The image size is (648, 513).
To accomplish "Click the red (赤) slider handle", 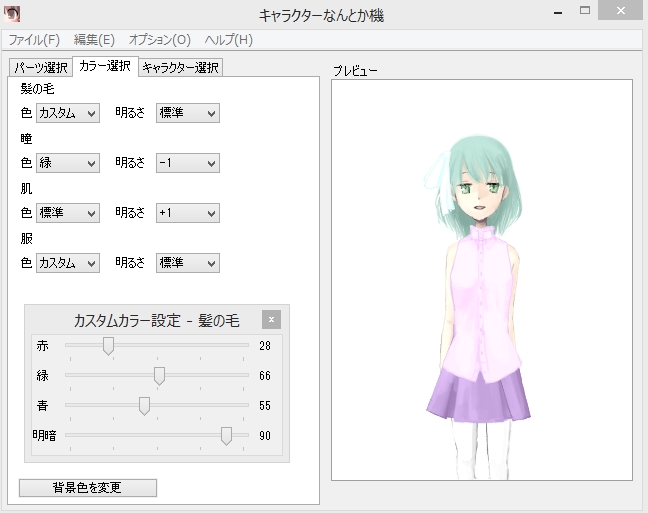I will pos(108,346).
